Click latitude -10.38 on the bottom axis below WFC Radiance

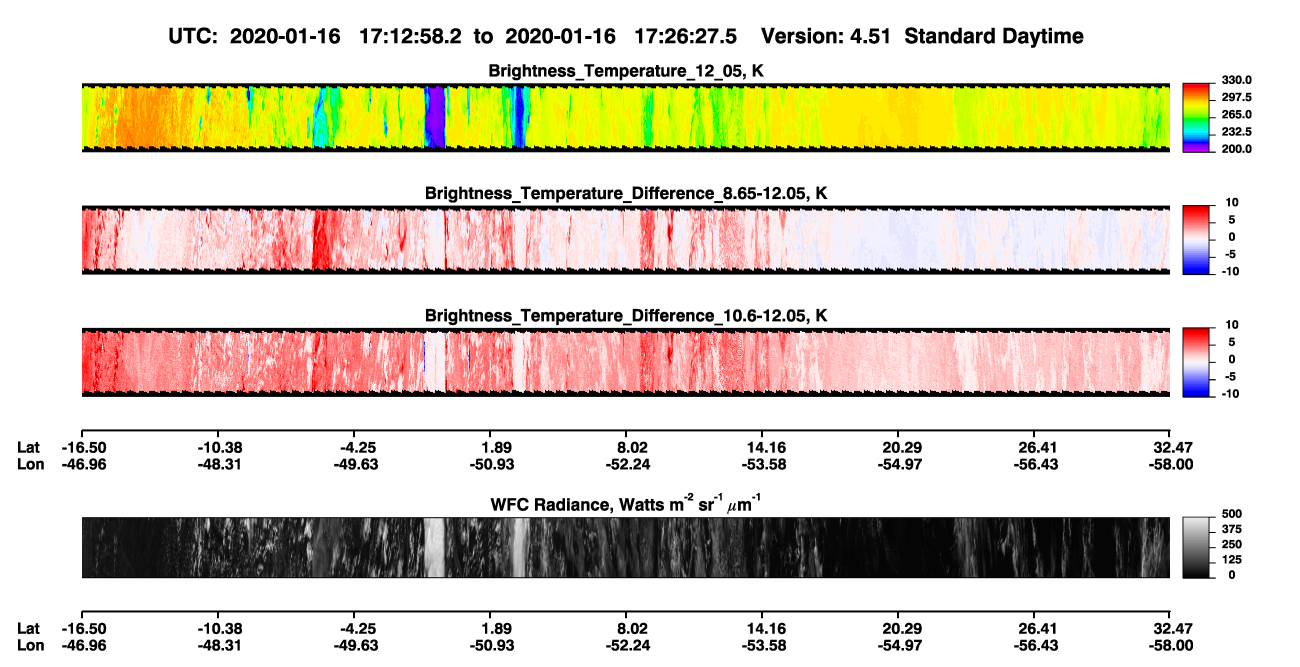(x=220, y=629)
